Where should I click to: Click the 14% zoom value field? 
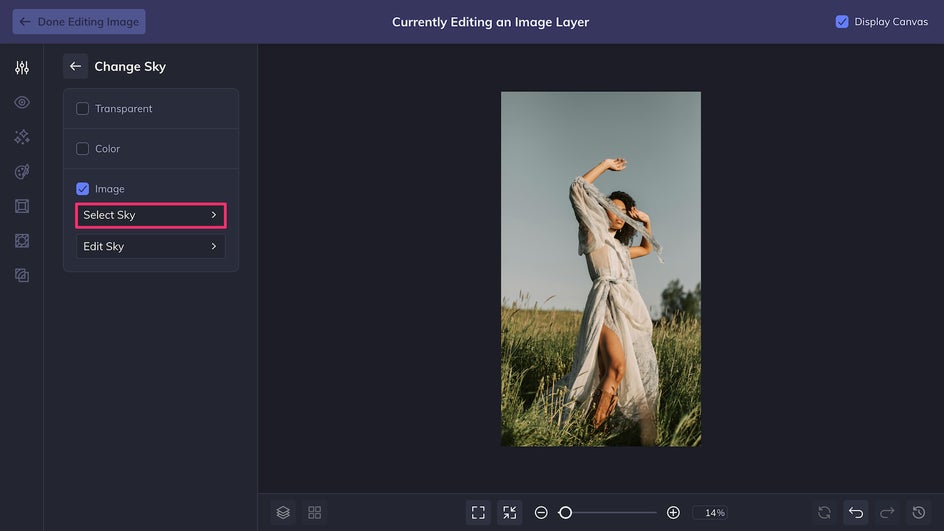pos(710,512)
